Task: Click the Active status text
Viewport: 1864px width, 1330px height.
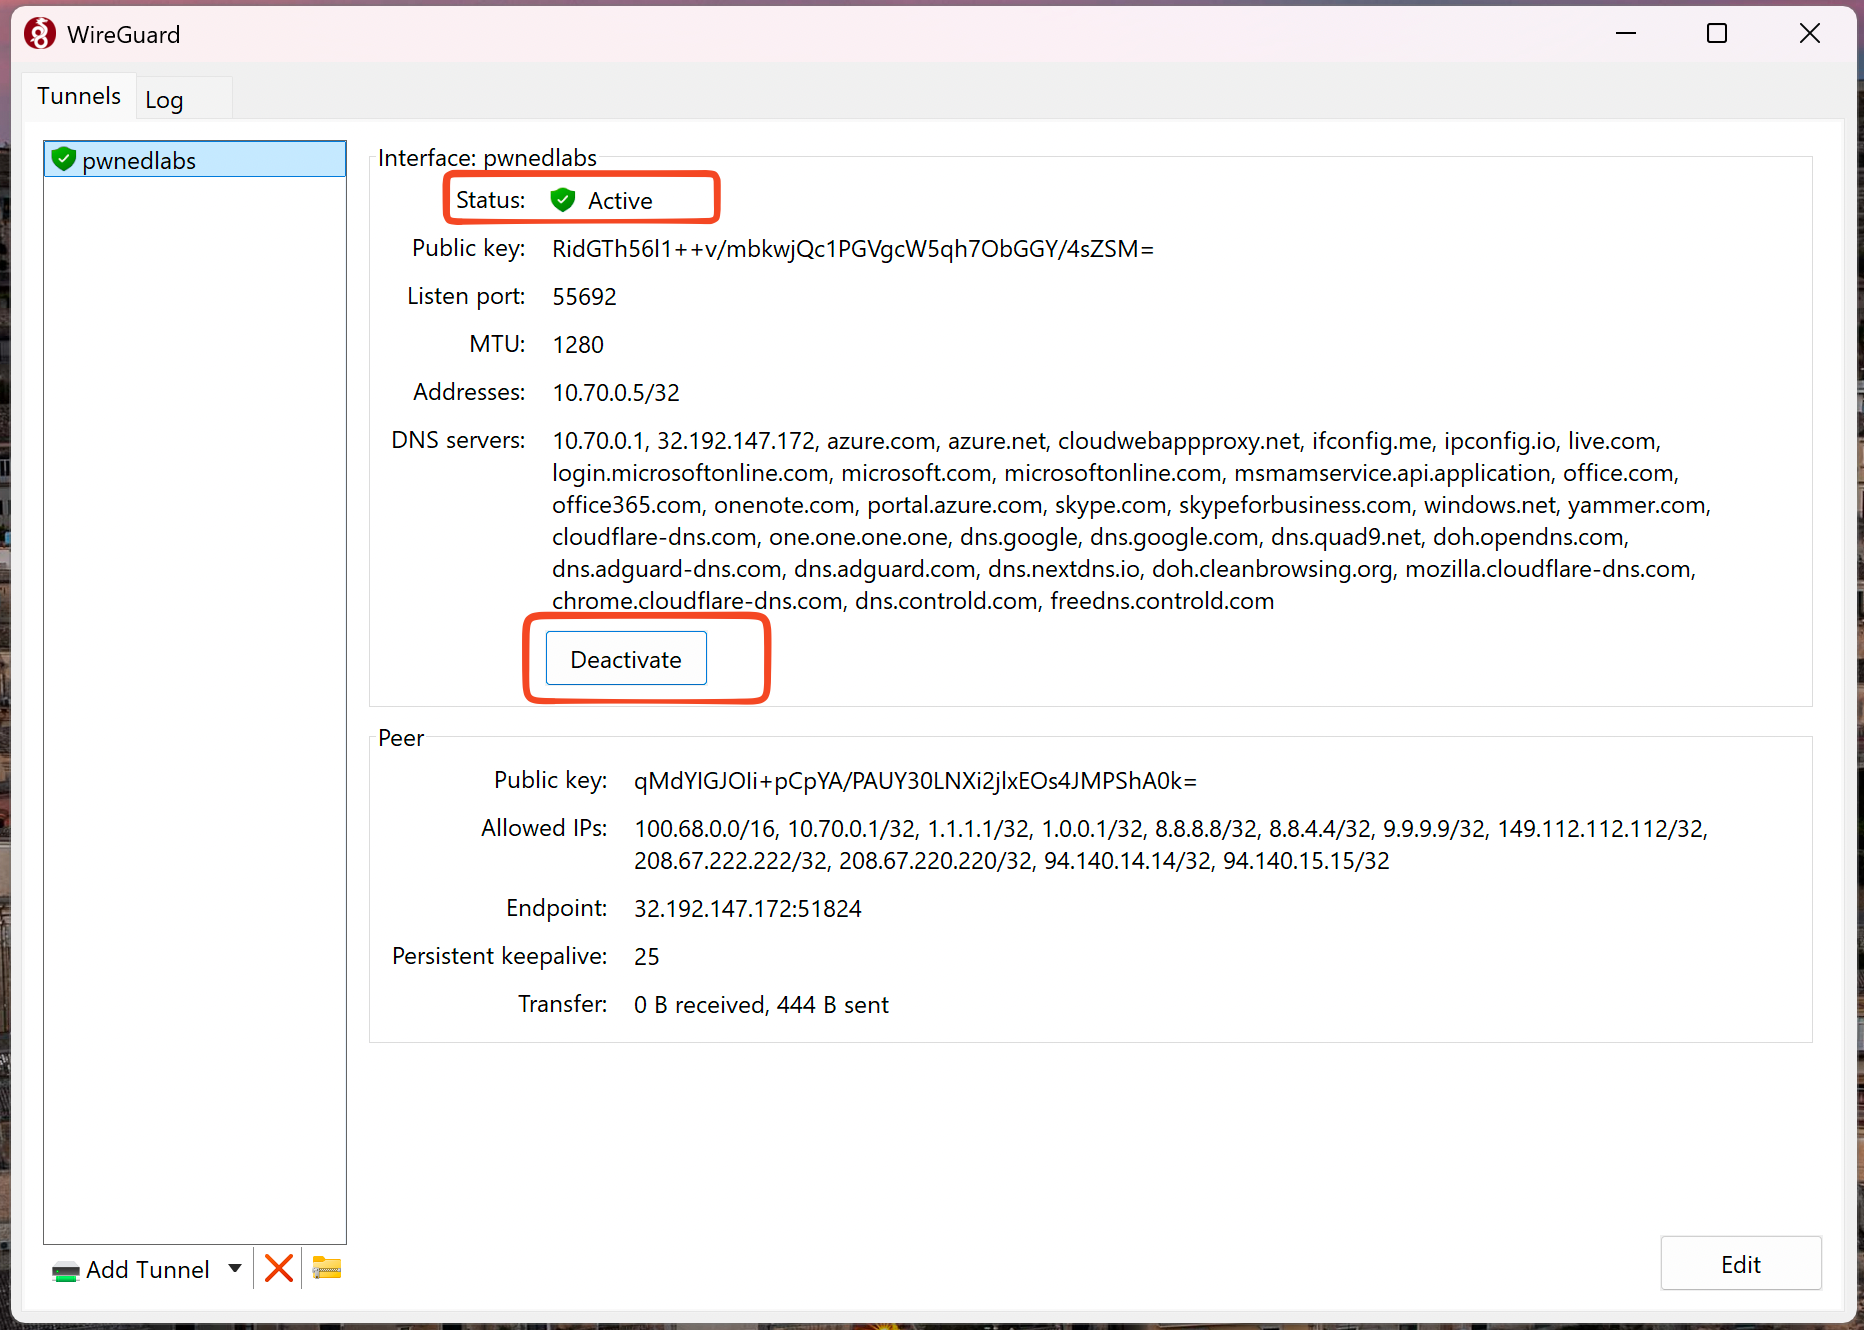Action: [620, 201]
